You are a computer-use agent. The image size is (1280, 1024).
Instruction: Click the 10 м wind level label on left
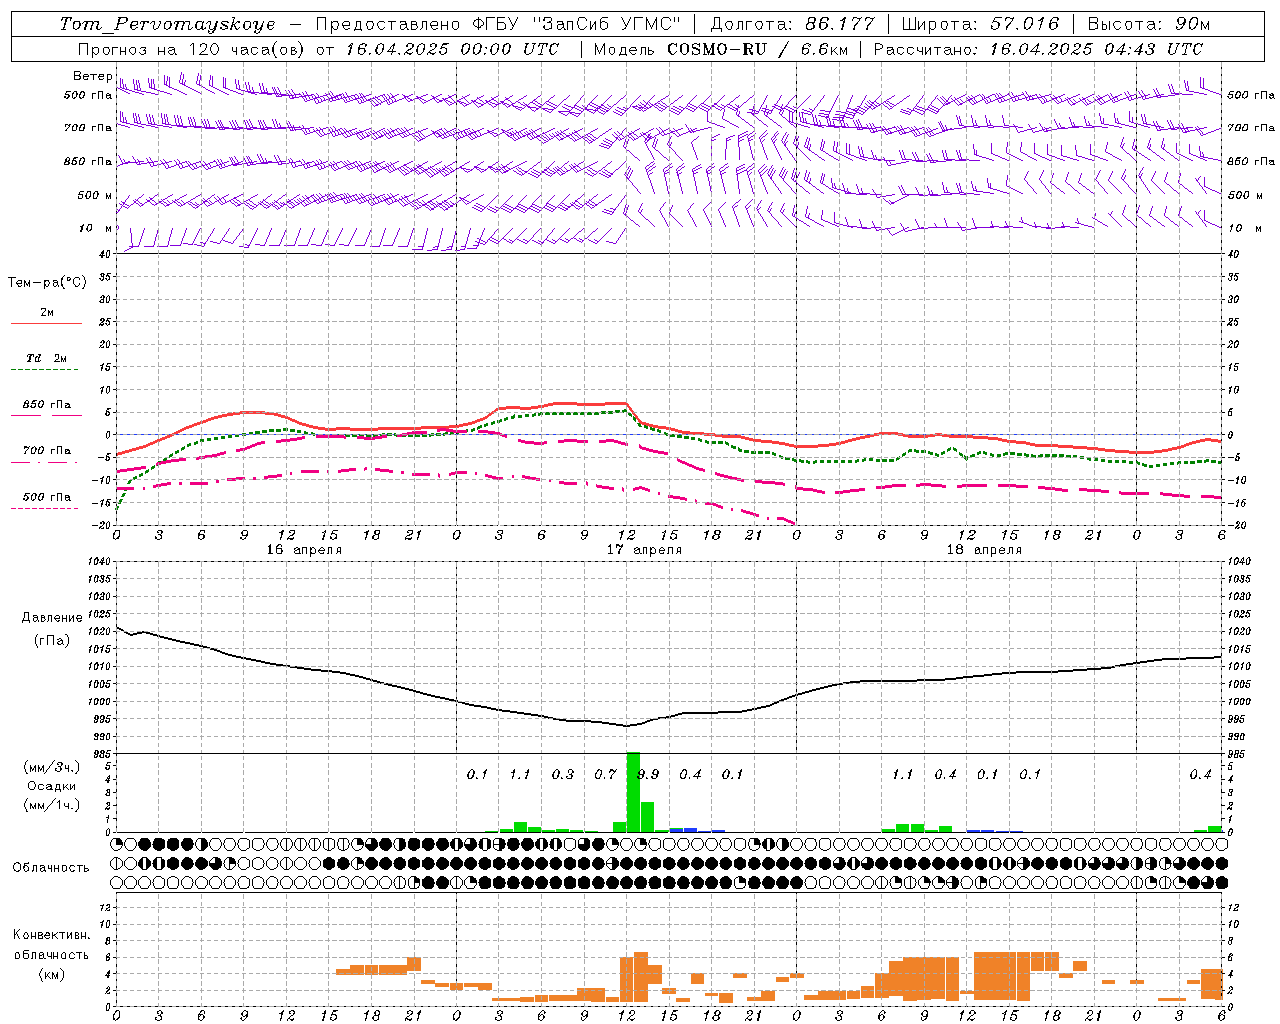[95, 228]
